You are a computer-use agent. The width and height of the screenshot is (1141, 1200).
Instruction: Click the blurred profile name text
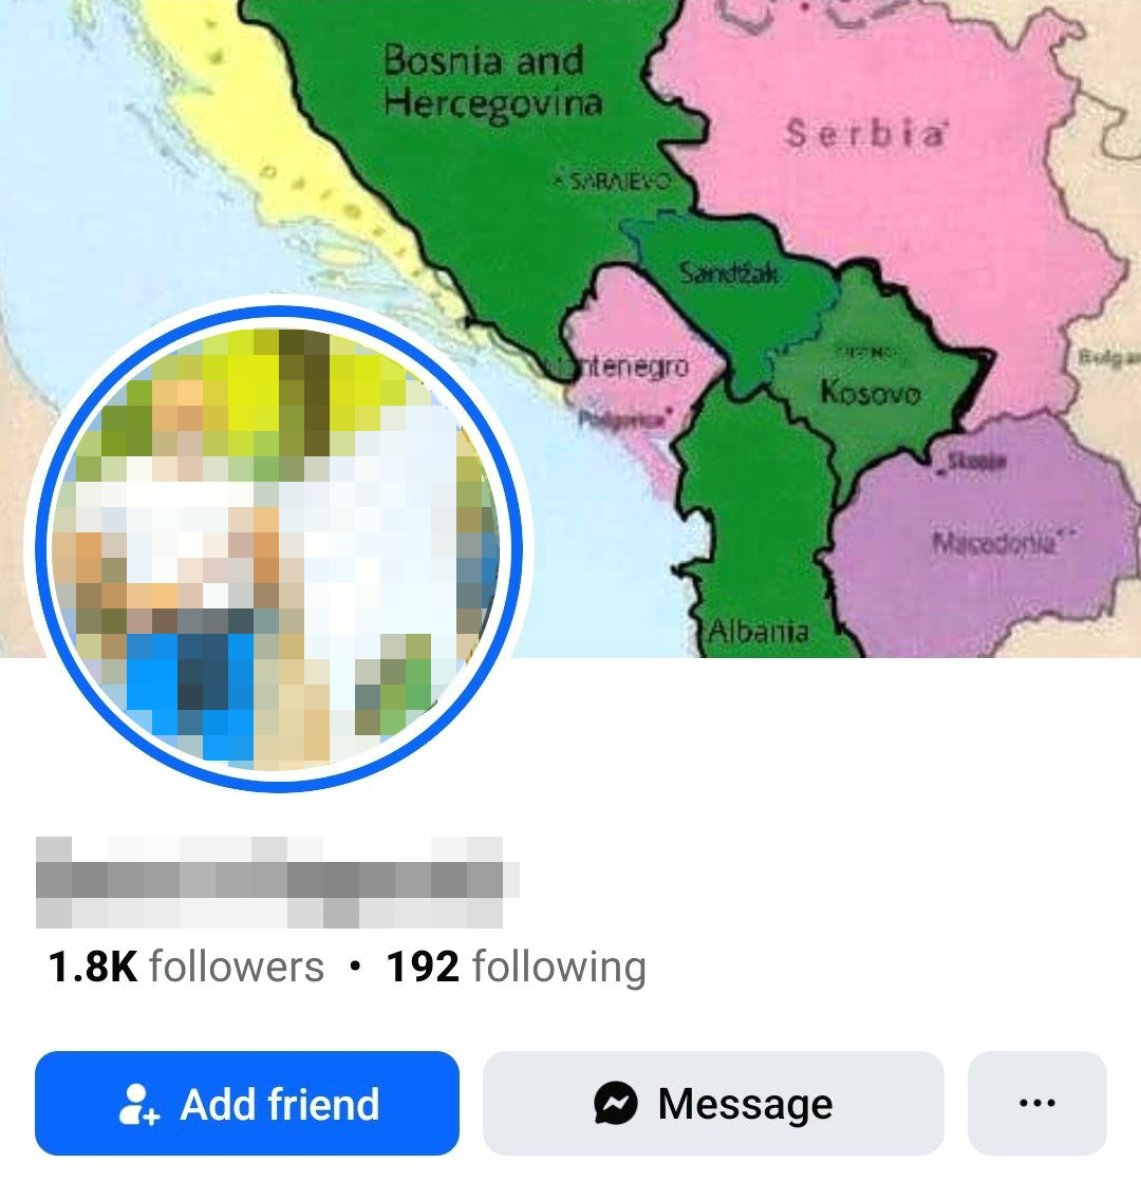coord(270,883)
